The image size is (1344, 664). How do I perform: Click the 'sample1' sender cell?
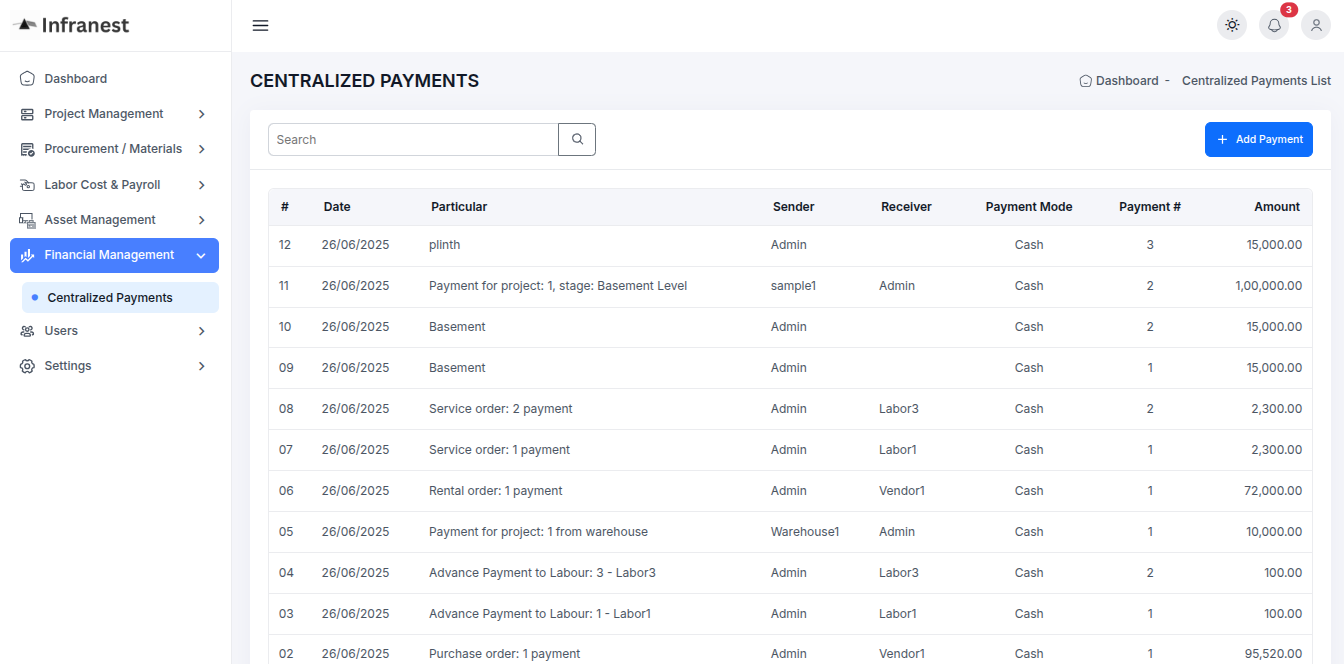tap(794, 286)
